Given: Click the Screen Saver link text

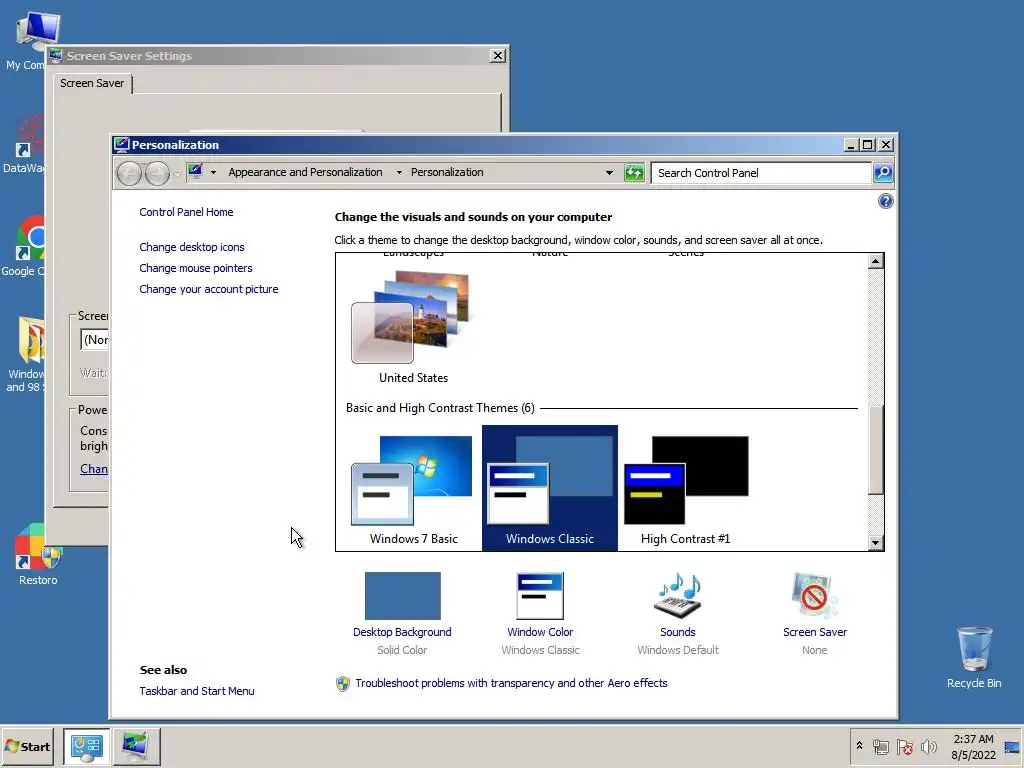Looking at the screenshot, I should point(815,632).
